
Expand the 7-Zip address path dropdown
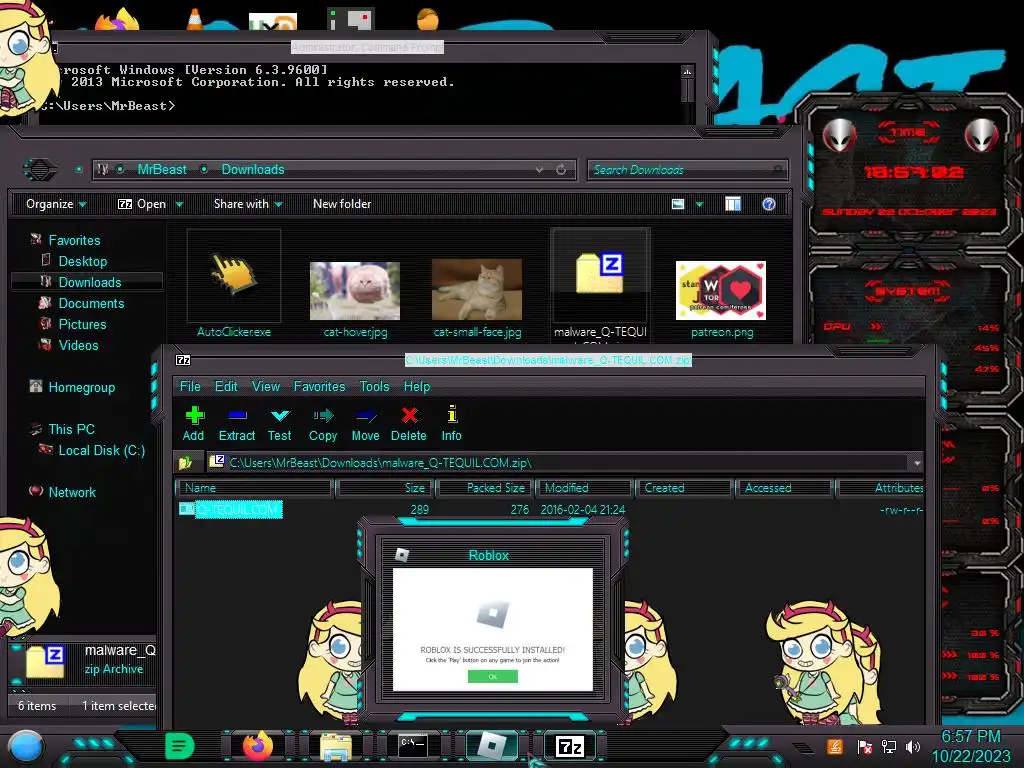(x=917, y=463)
